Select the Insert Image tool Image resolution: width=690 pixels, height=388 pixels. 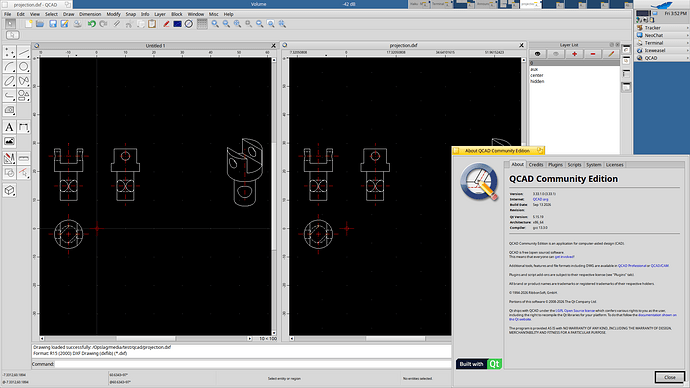coord(9,142)
